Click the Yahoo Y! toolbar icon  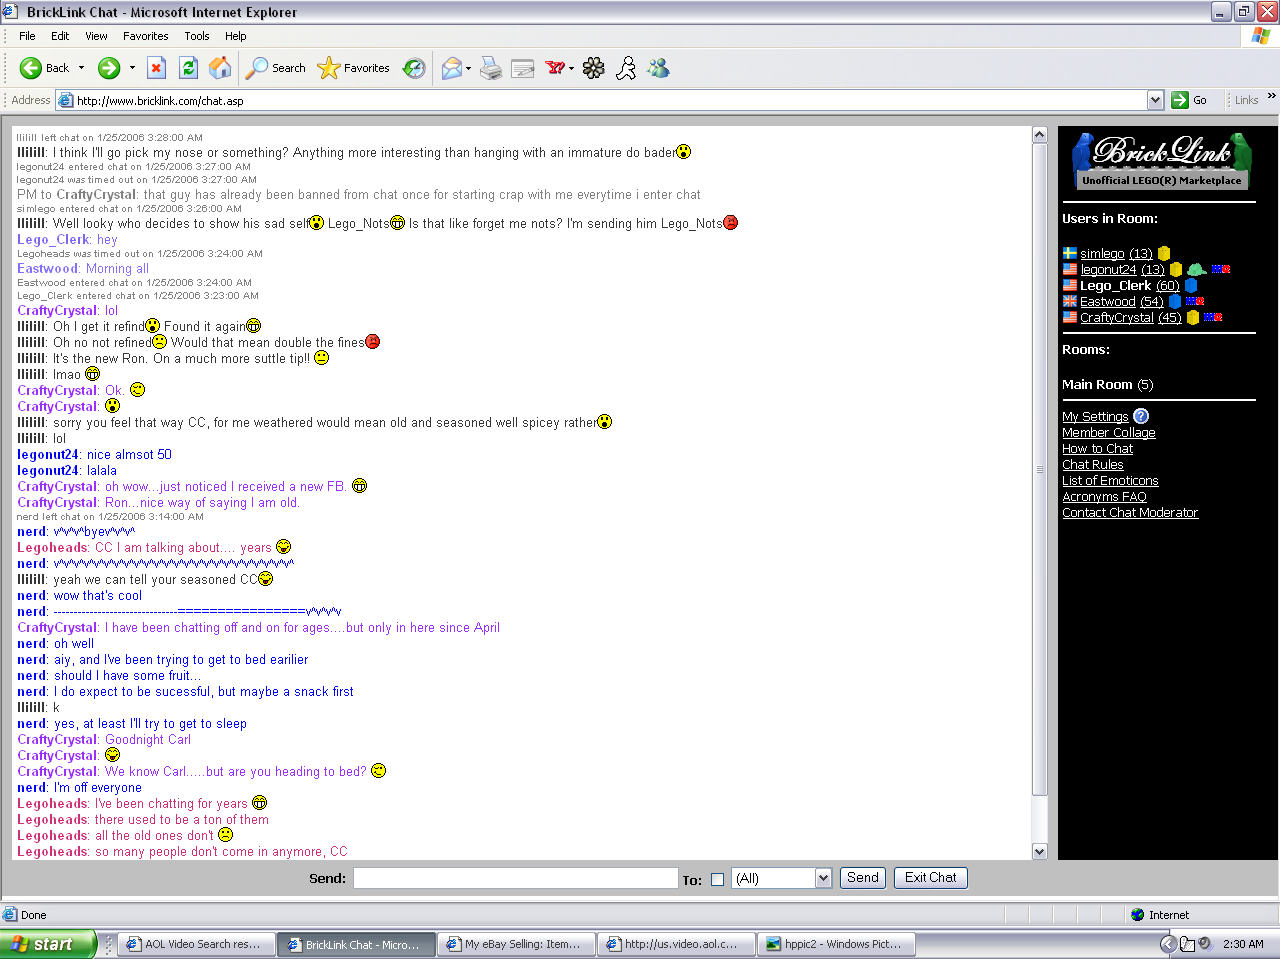coord(553,68)
